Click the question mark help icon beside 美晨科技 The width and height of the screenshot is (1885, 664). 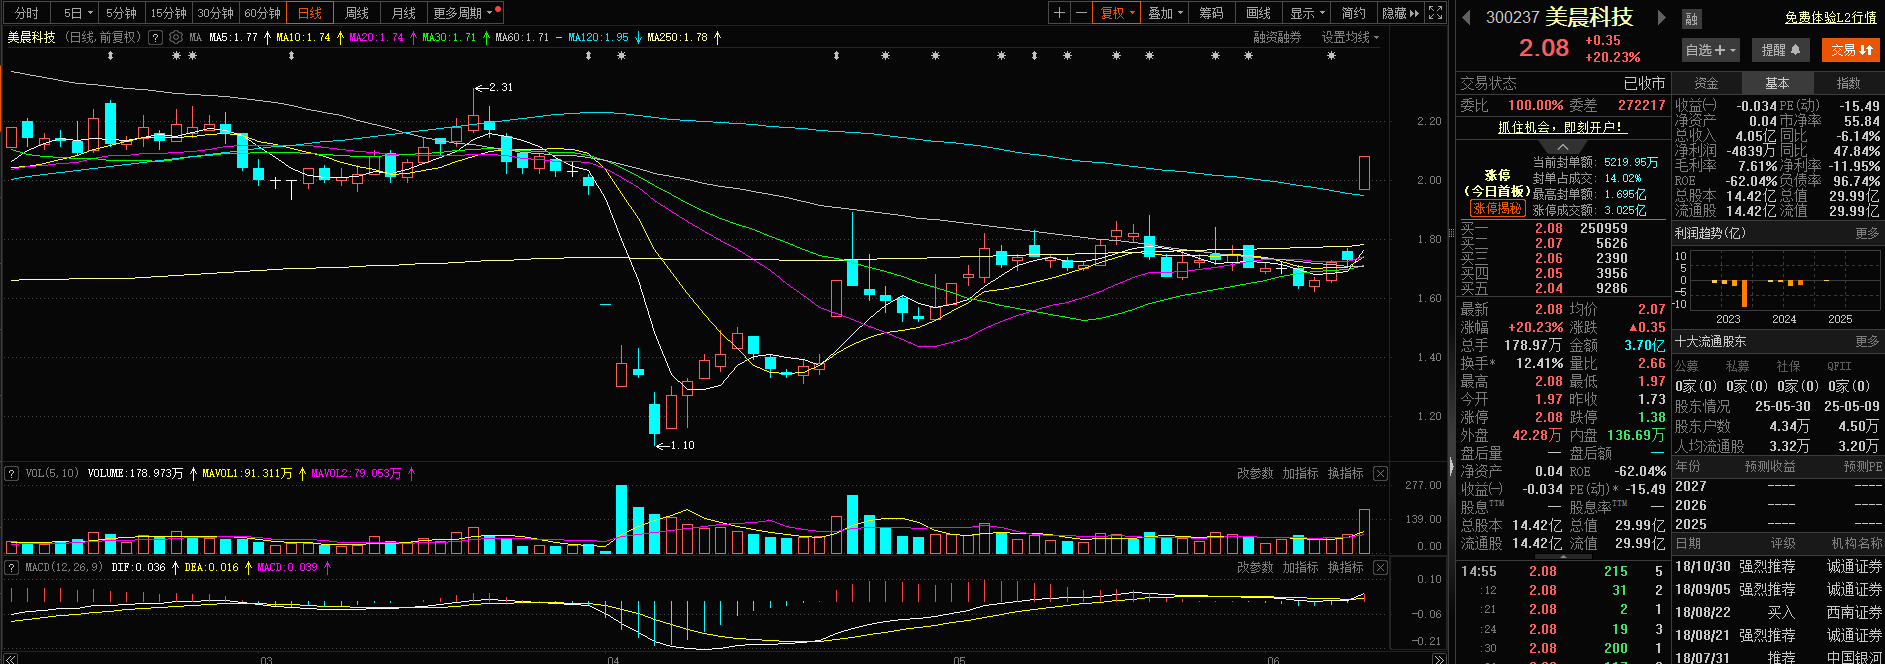155,38
